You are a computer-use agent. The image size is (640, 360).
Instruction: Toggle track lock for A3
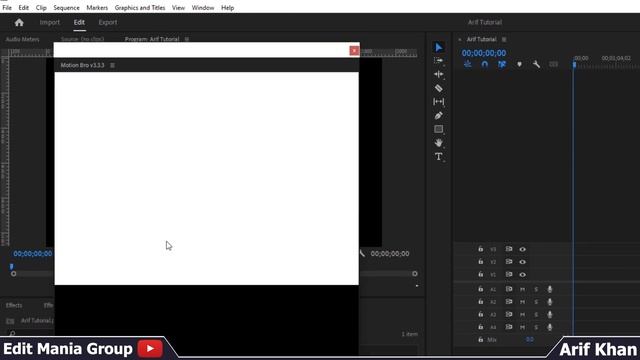point(481,314)
